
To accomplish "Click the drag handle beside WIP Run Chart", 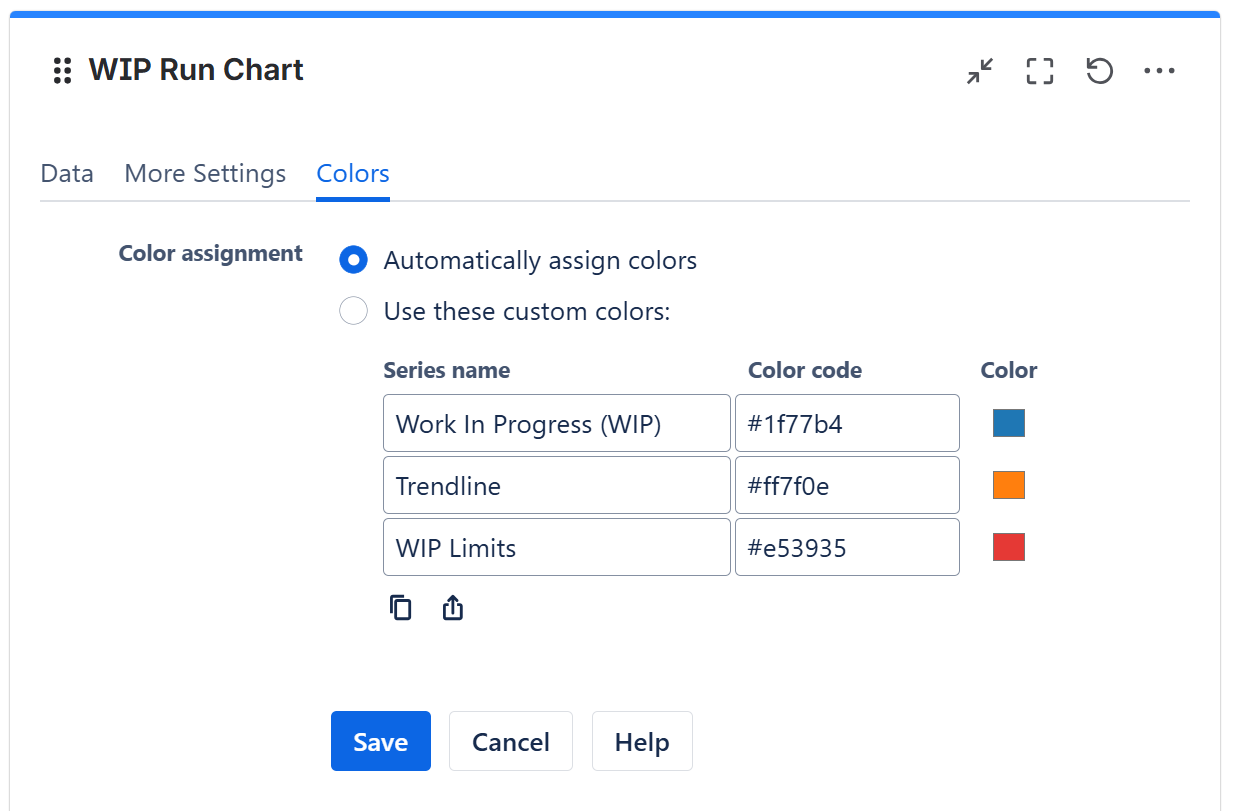I will pyautogui.click(x=62, y=70).
